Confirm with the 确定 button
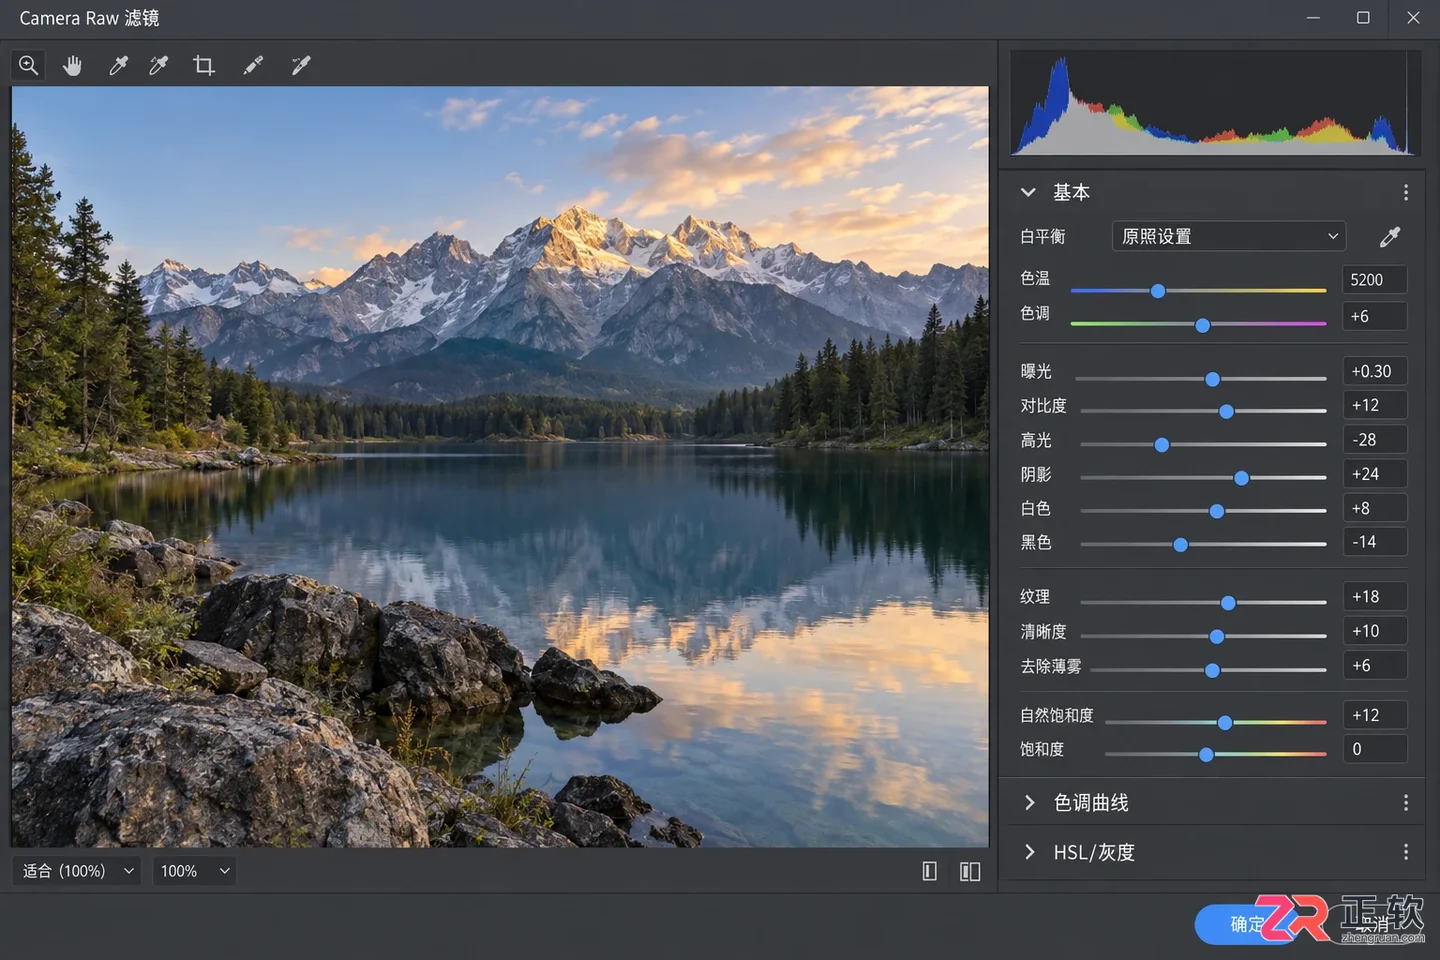Screen dimensions: 1440x960 tap(1247, 924)
